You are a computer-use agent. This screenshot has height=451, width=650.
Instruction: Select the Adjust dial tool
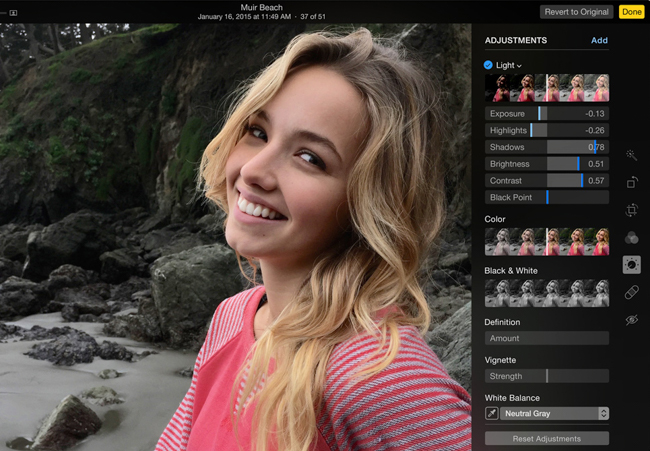(x=632, y=265)
